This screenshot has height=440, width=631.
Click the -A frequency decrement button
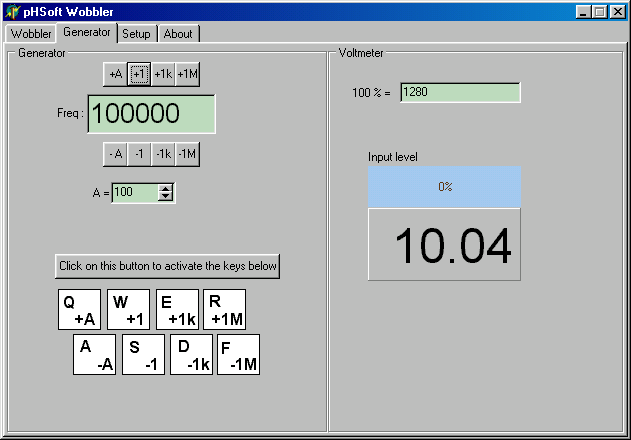pos(115,154)
